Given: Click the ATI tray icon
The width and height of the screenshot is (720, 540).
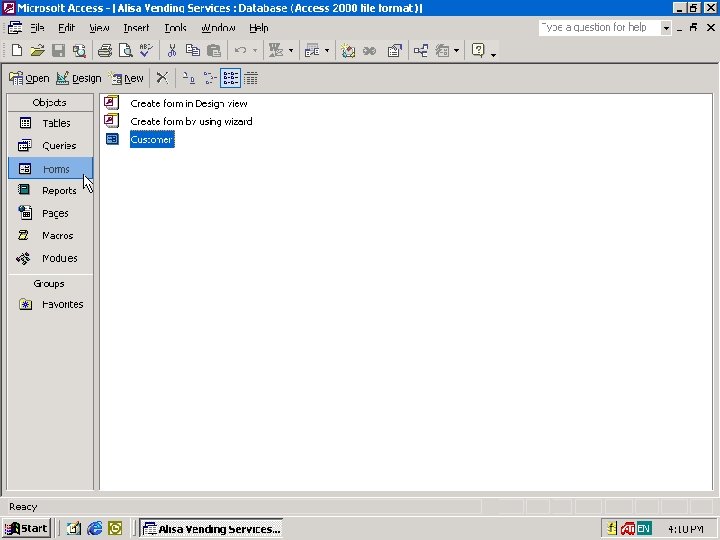Looking at the screenshot, I should point(628,529).
